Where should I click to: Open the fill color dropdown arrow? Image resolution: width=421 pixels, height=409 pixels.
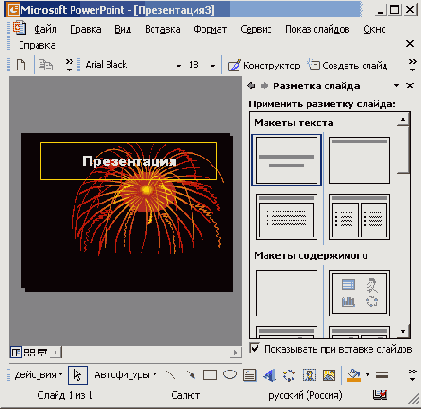pos(367,375)
